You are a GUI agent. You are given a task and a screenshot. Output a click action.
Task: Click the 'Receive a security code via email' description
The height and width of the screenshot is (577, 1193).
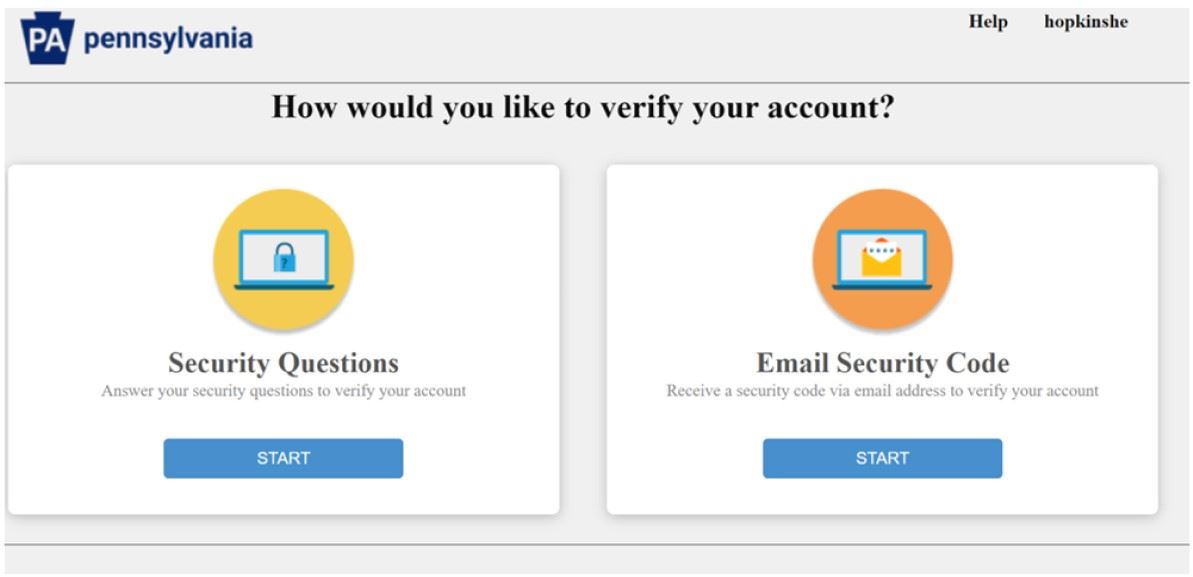[x=882, y=391]
